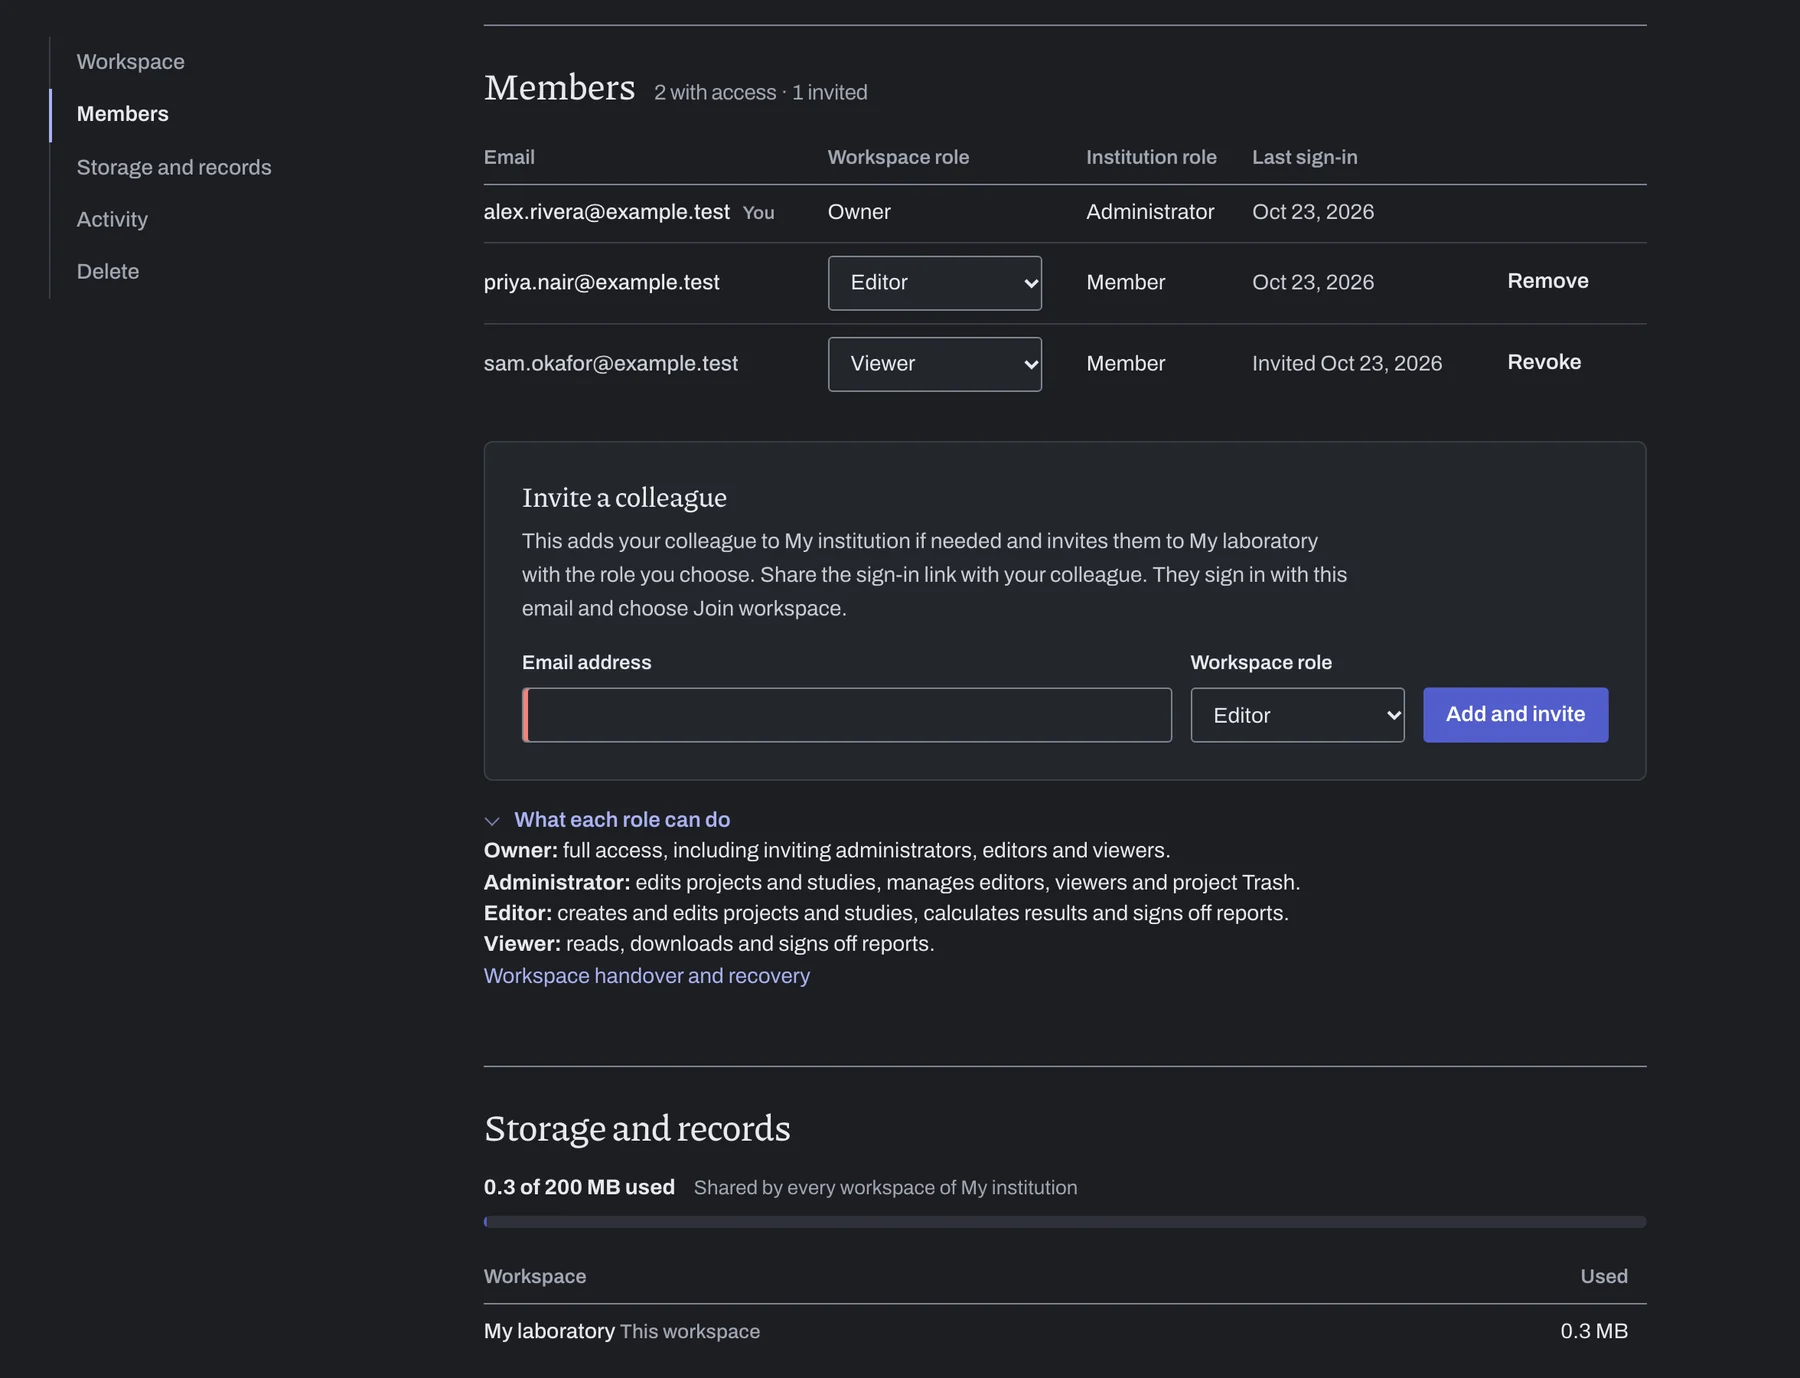Go to Storage and records in sidebar

(174, 167)
